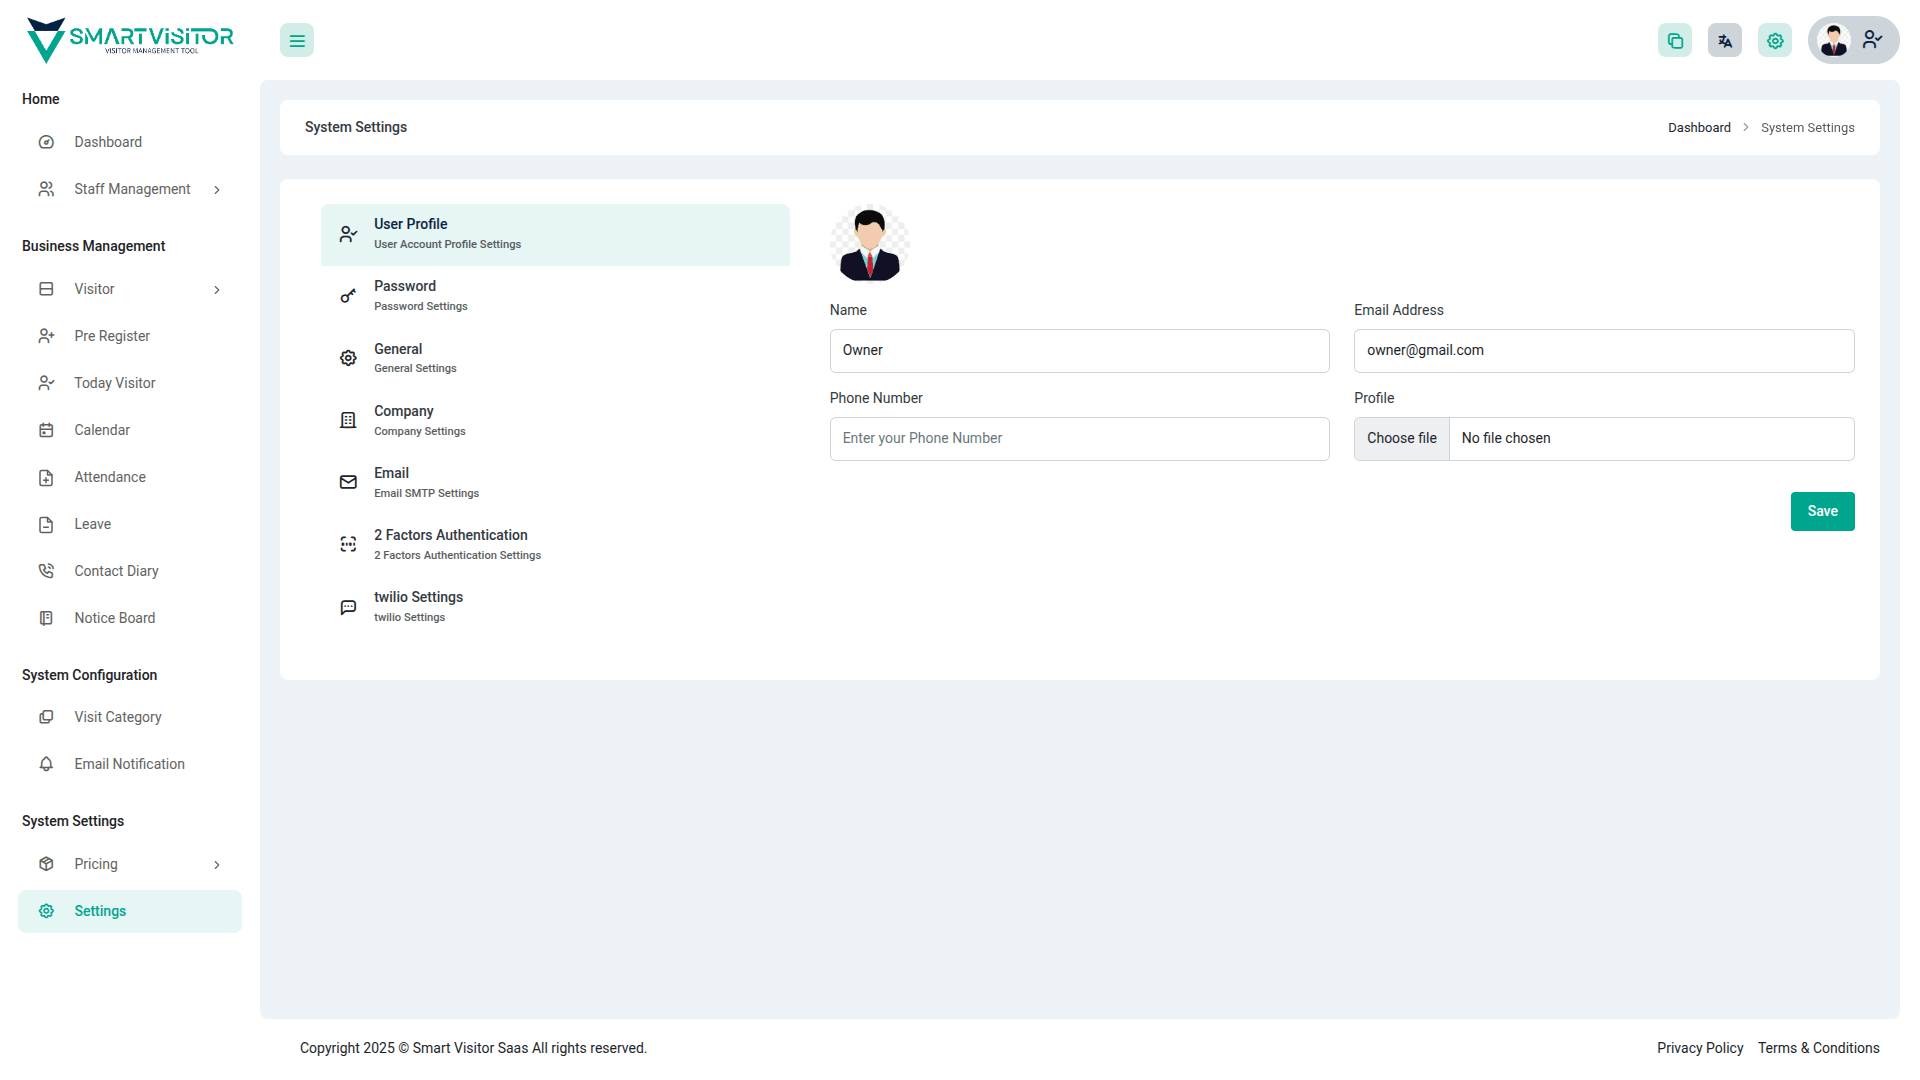Click the Contact Diary phone icon
This screenshot has width=1920, height=1080.
click(x=46, y=571)
